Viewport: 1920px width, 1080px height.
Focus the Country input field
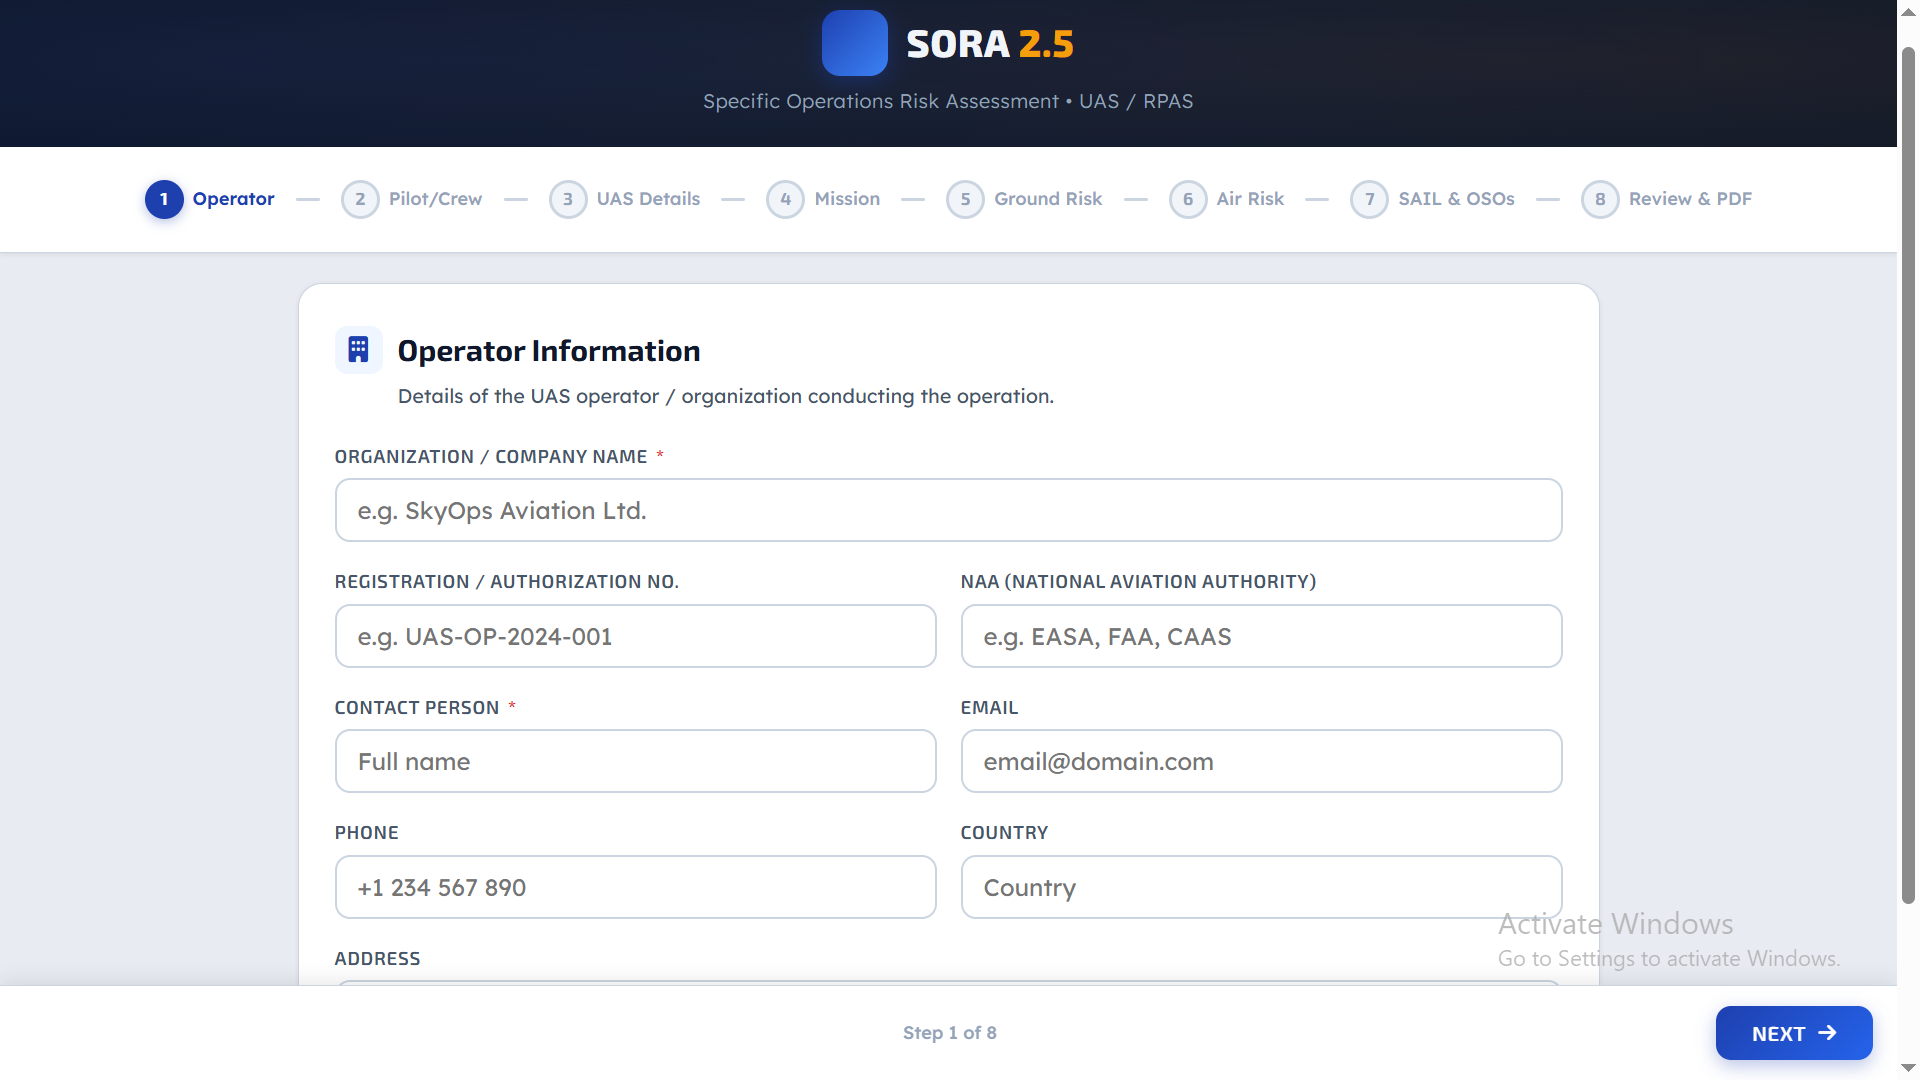pos(1261,887)
